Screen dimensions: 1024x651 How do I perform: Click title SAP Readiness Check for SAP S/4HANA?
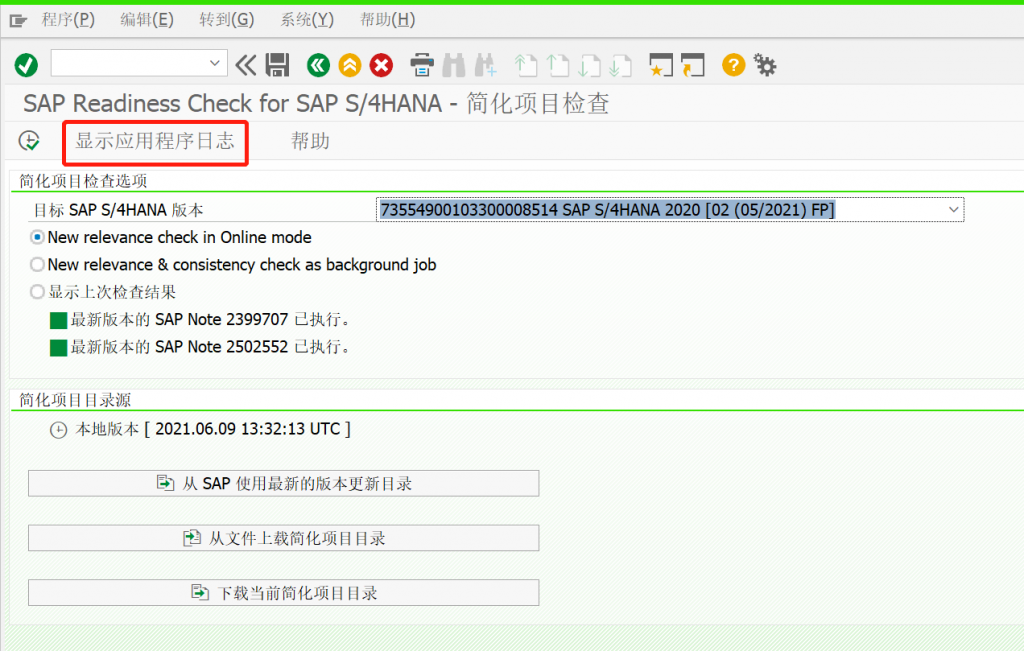(232, 104)
